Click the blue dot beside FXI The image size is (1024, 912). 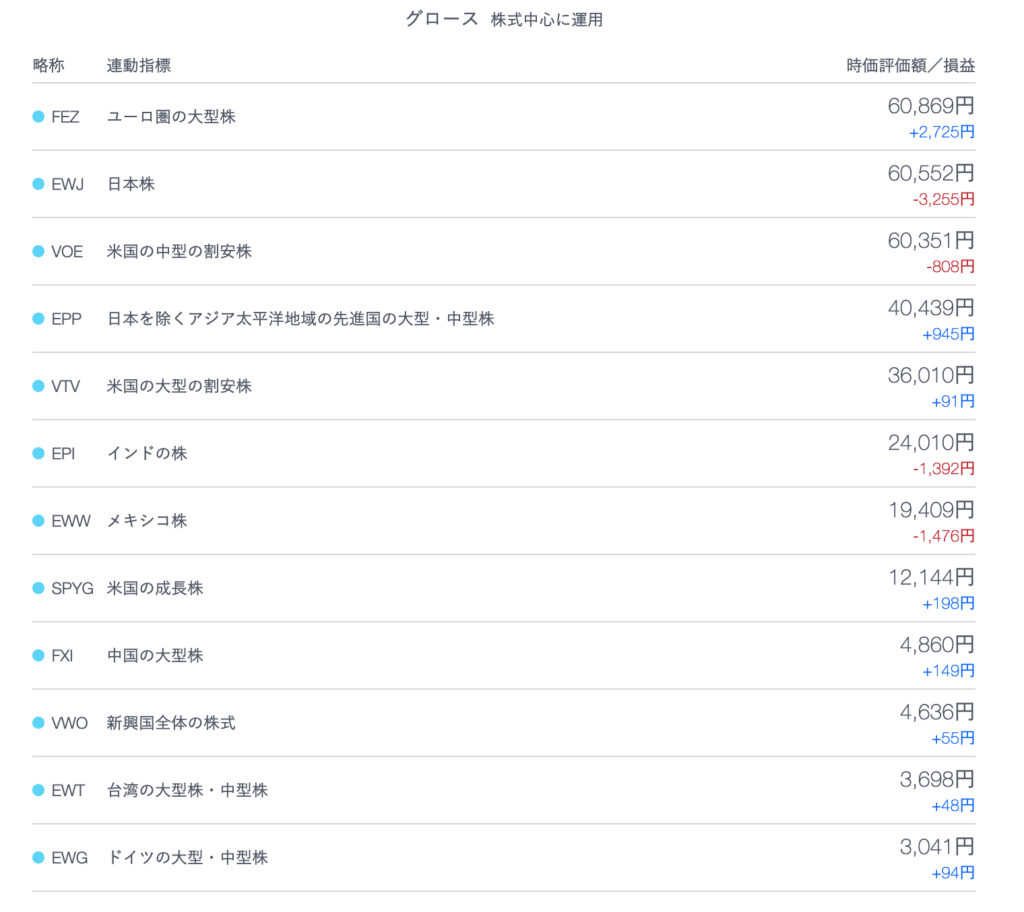point(39,655)
